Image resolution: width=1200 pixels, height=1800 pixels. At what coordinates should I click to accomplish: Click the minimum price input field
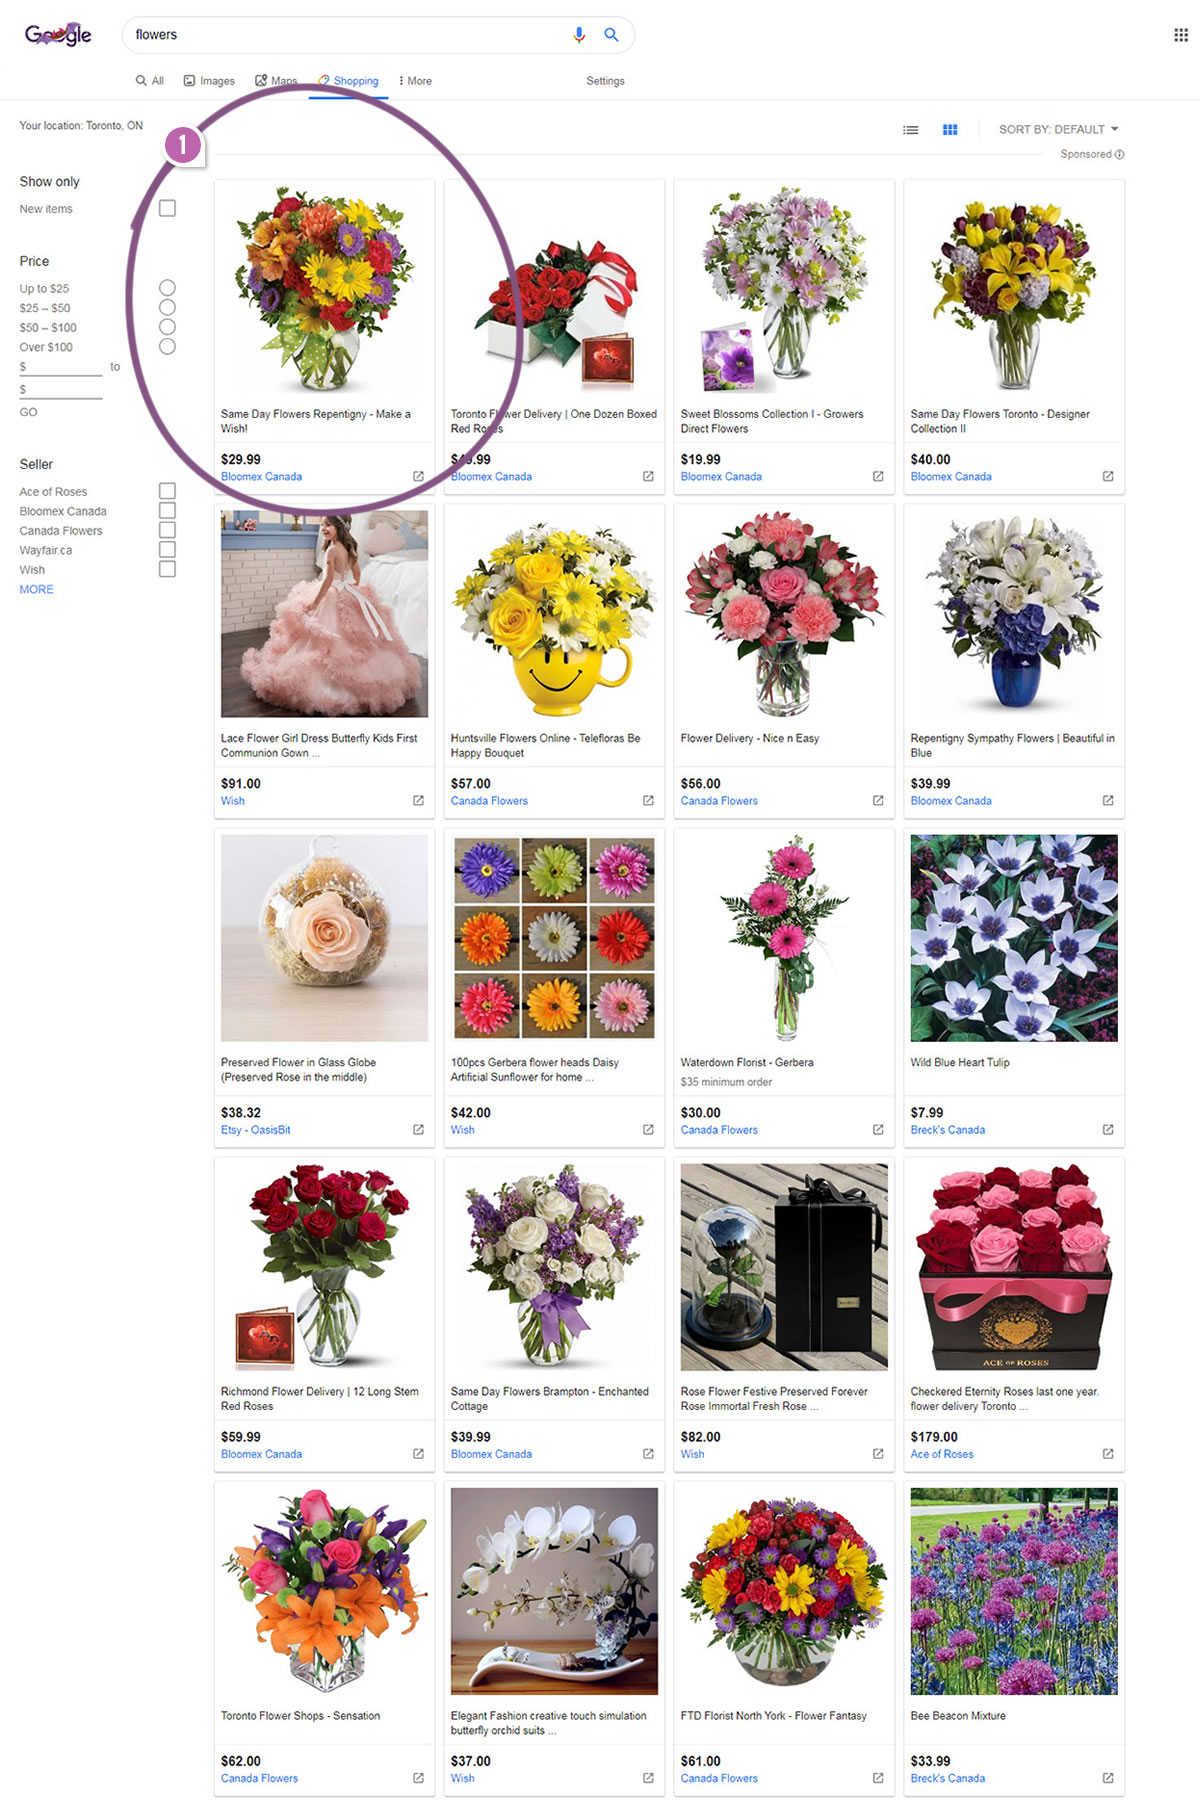click(61, 367)
